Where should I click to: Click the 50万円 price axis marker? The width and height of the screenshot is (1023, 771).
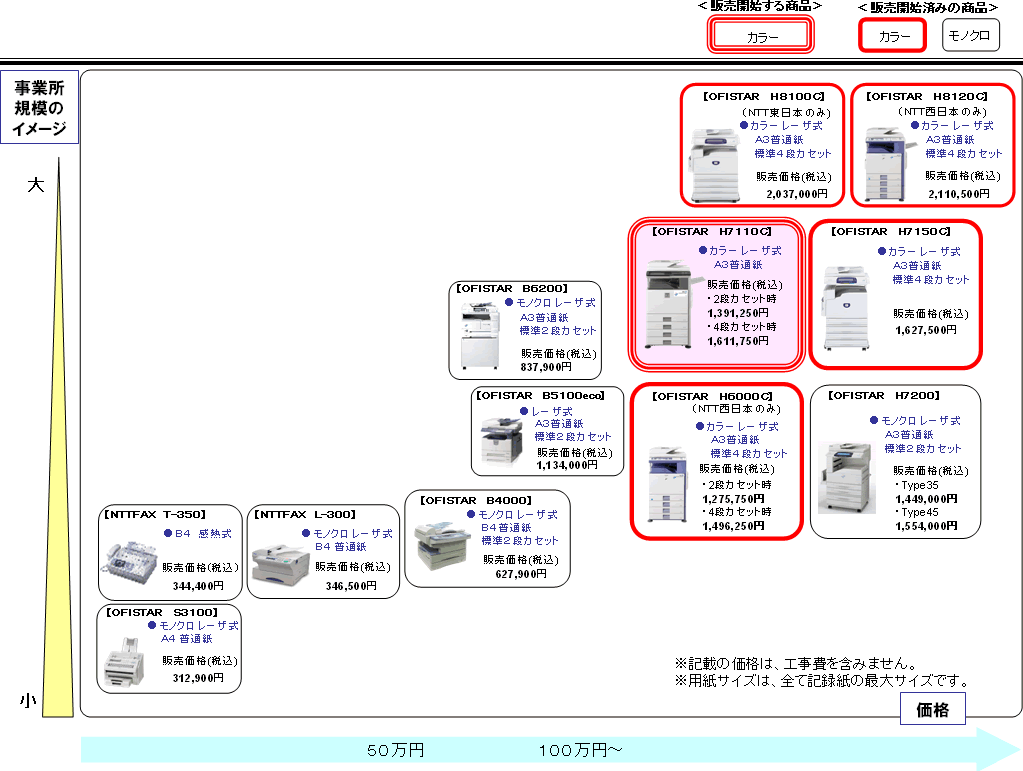pyautogui.click(x=395, y=750)
